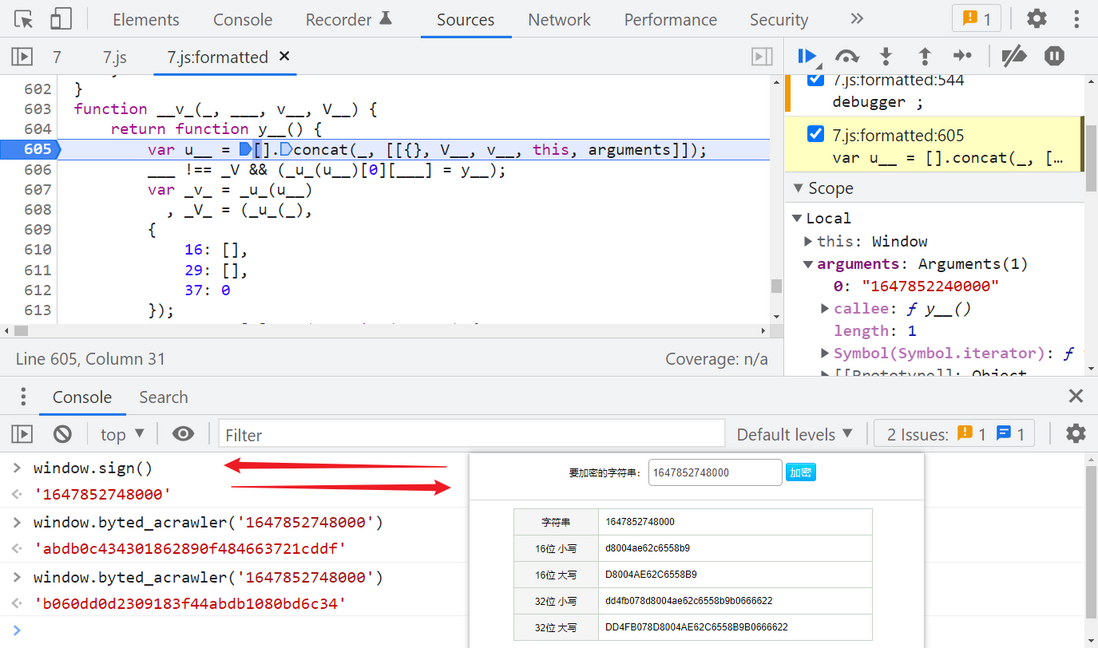Uncheck the 7.js:formatted:544 breakpoint
The image size is (1098, 648).
(x=815, y=78)
